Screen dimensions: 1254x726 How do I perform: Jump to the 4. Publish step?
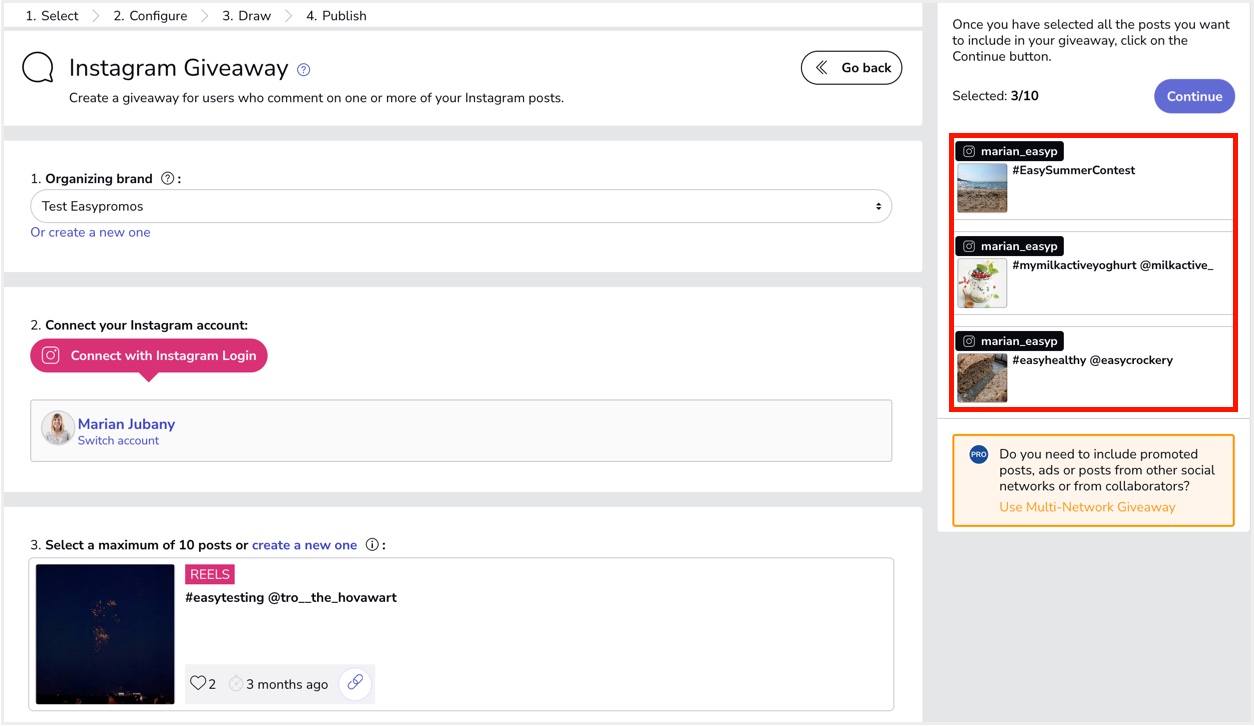336,16
